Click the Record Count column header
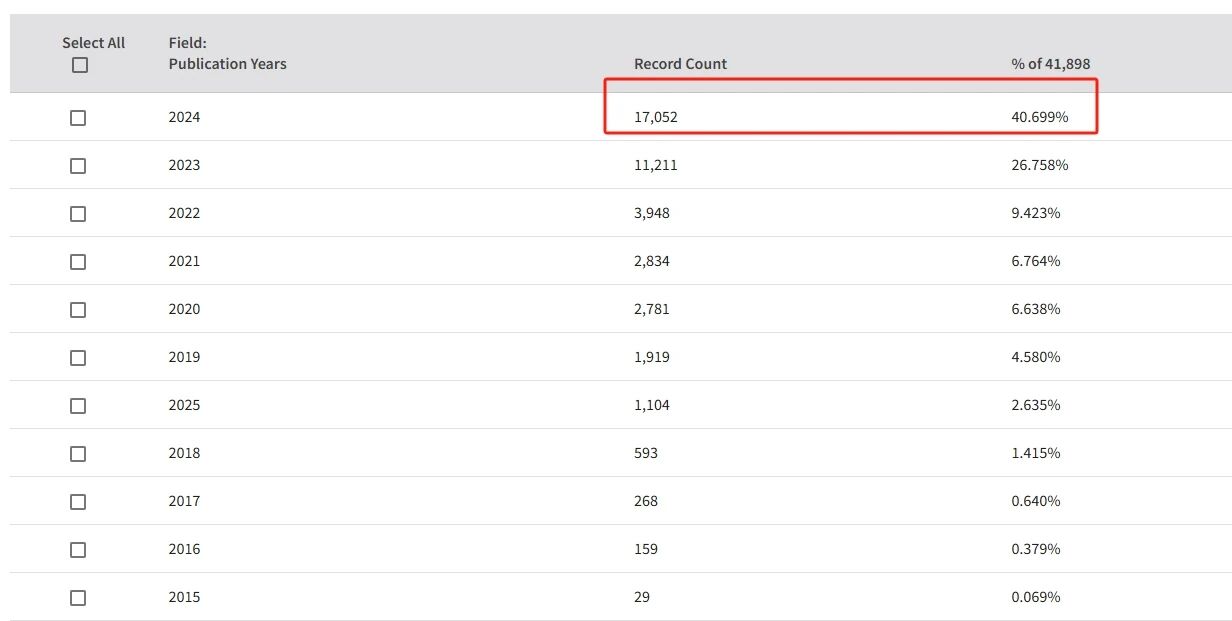1232x621 pixels. click(680, 64)
